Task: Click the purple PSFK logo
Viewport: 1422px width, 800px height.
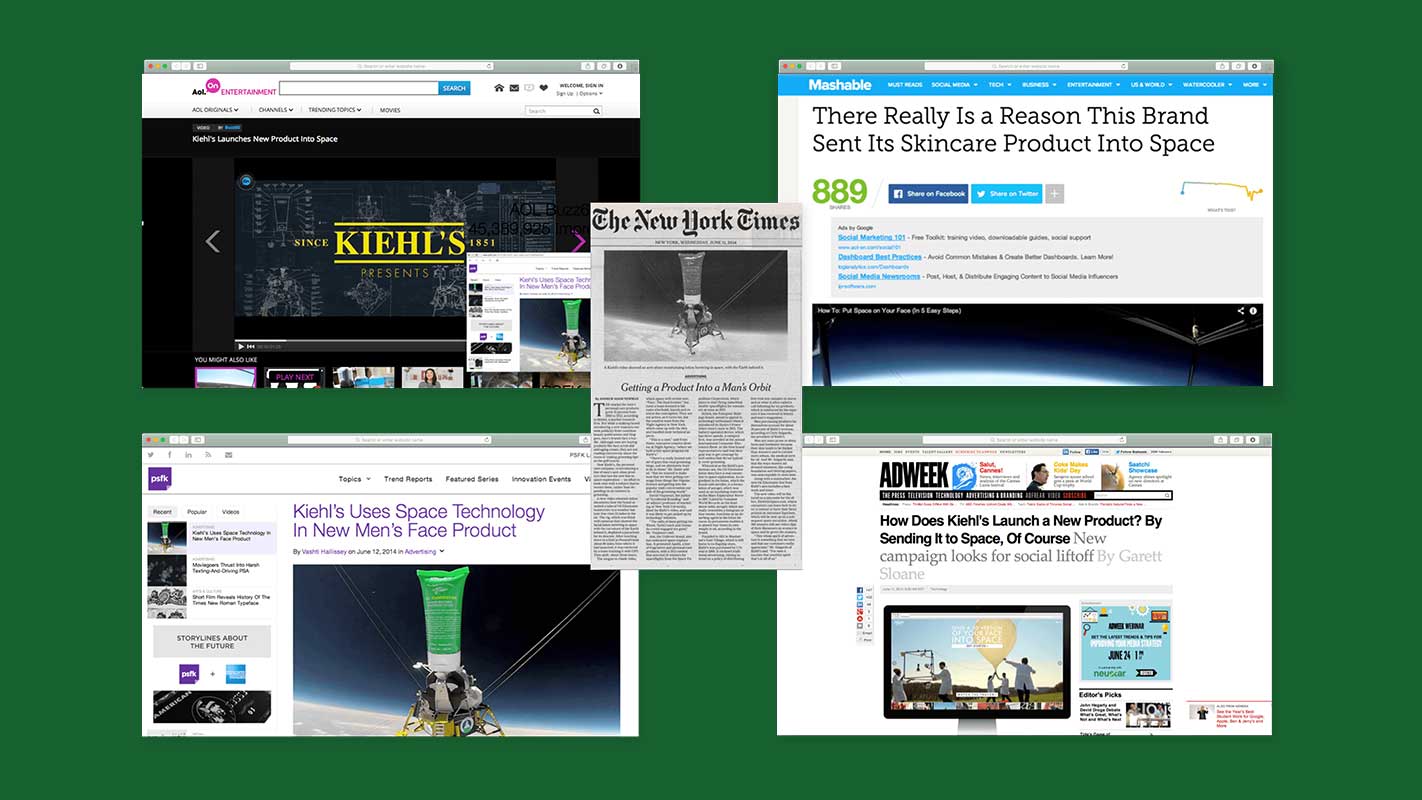Action: pos(160,478)
